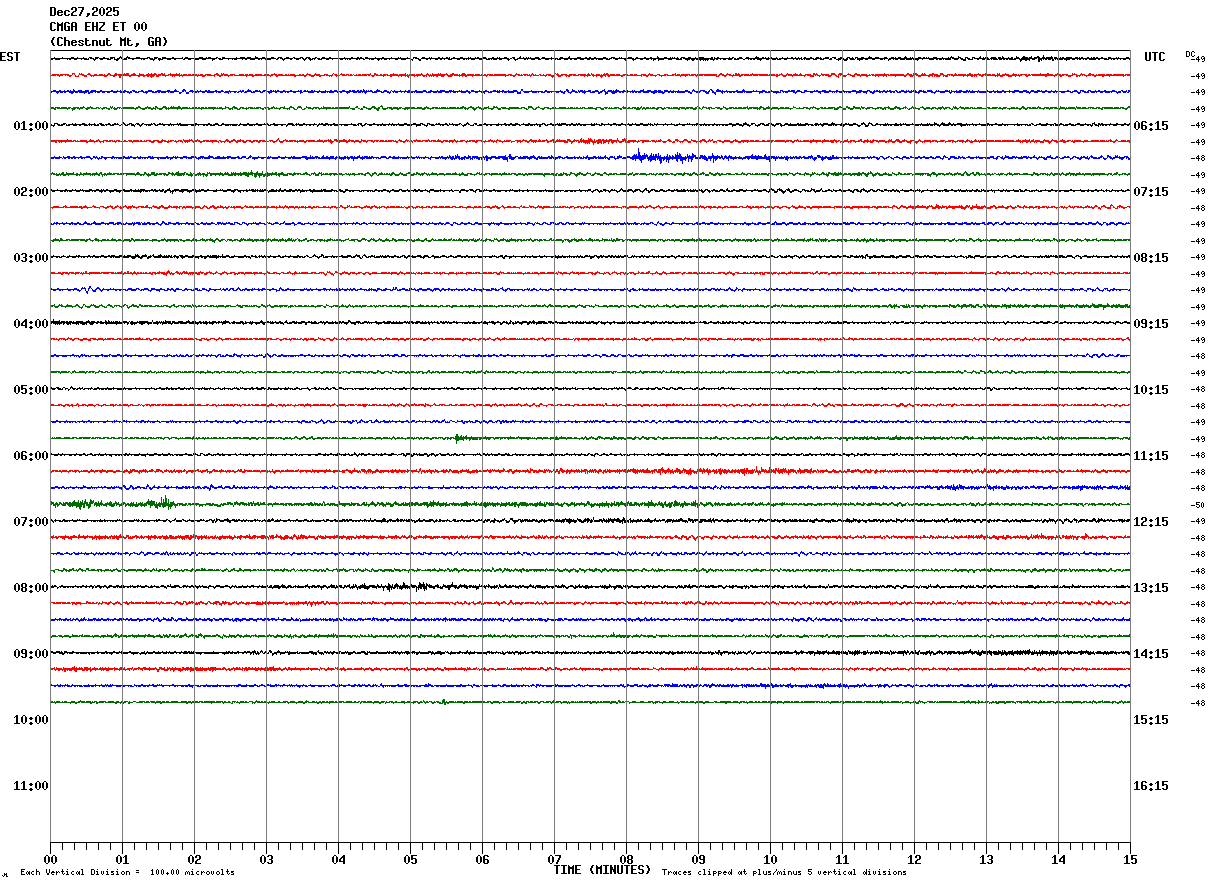Click the "DC" offset column header

(x=1190, y=54)
